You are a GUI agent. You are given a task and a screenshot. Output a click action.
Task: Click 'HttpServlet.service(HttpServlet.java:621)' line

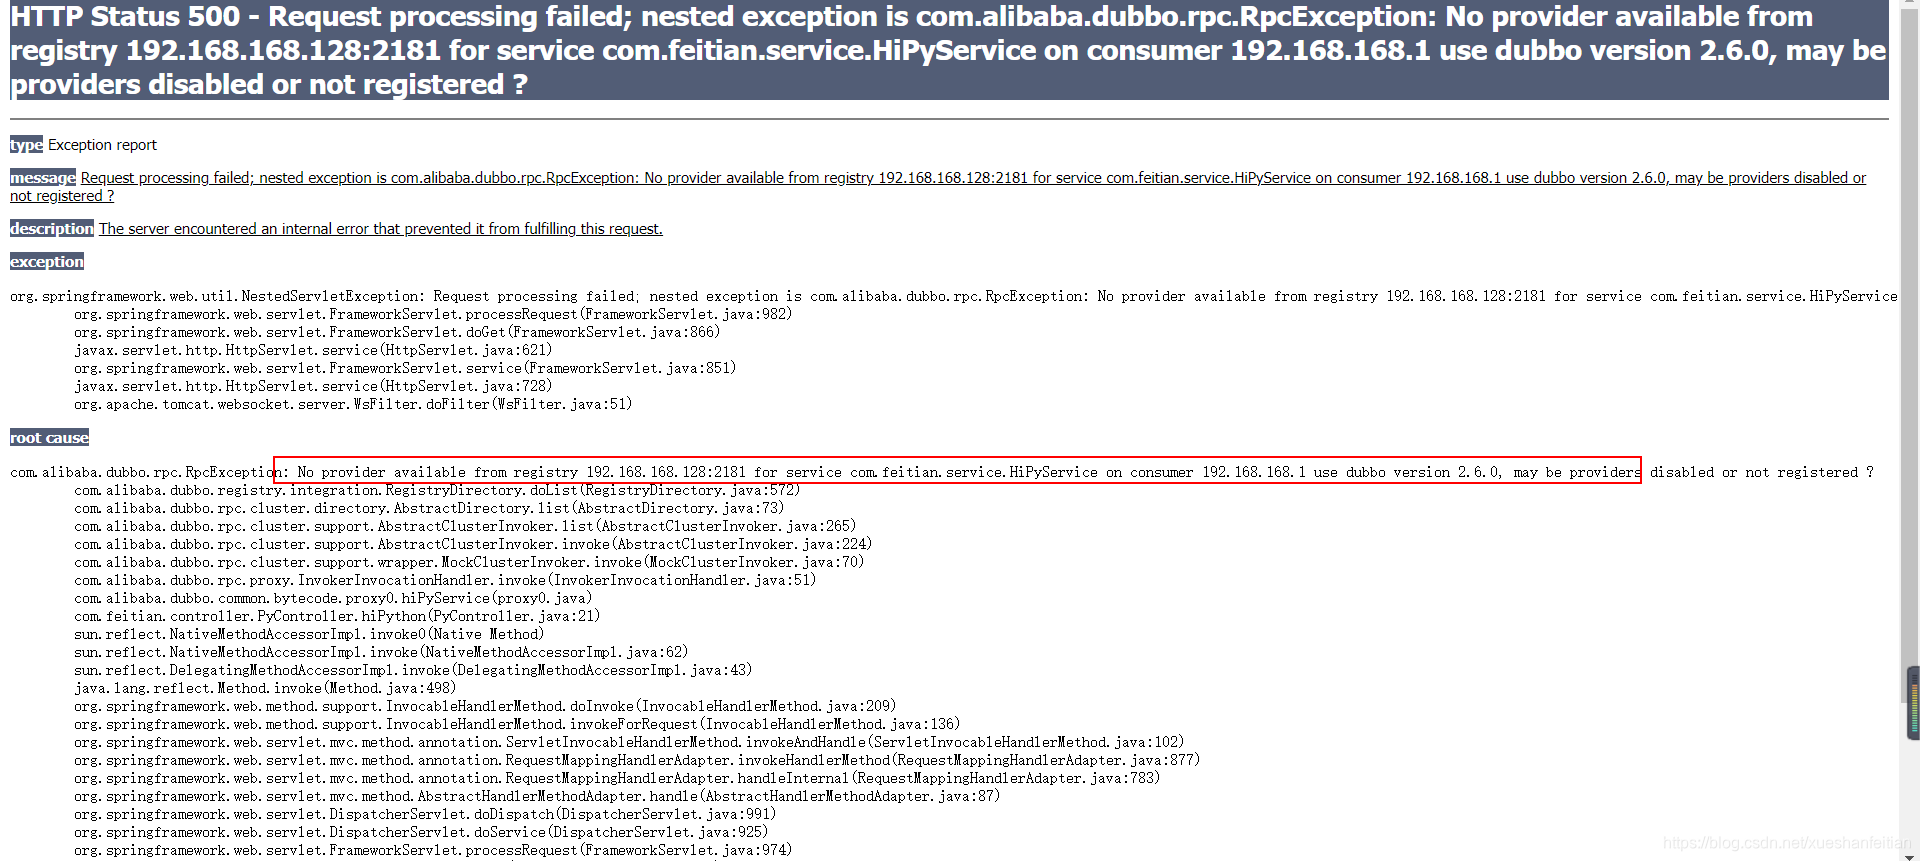pyautogui.click(x=313, y=350)
